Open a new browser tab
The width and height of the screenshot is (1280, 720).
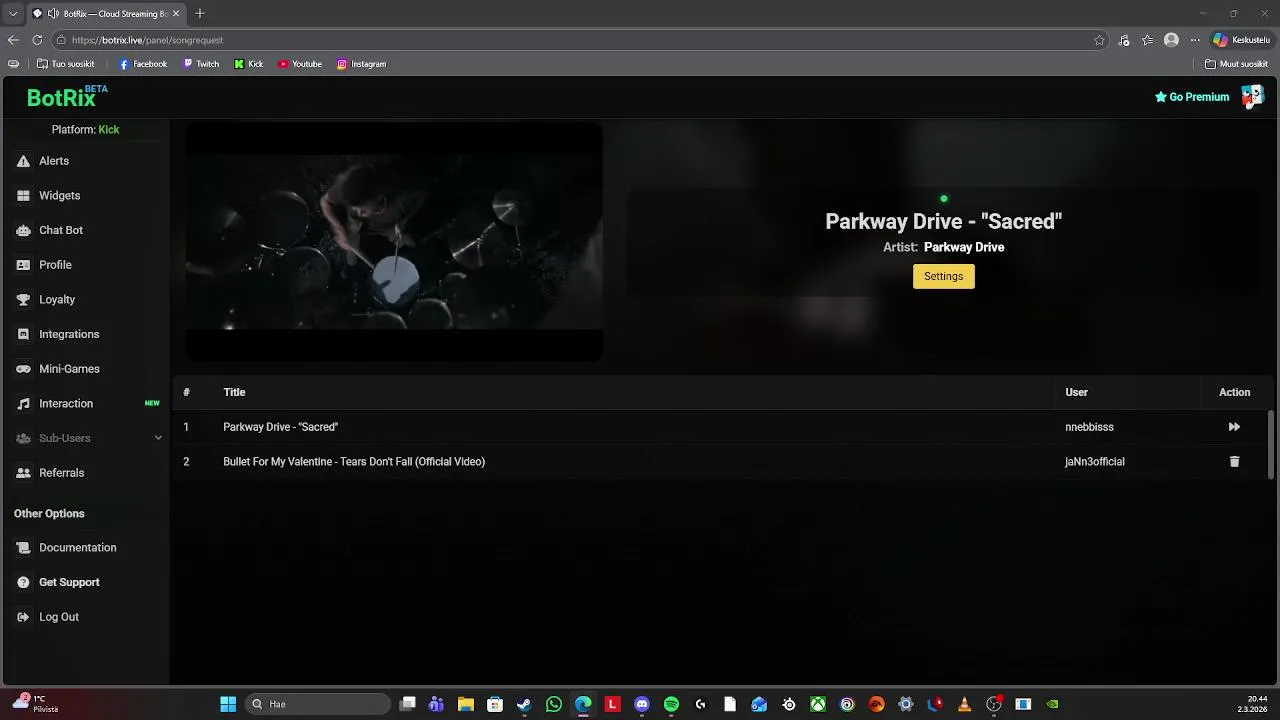pyautogui.click(x=200, y=14)
